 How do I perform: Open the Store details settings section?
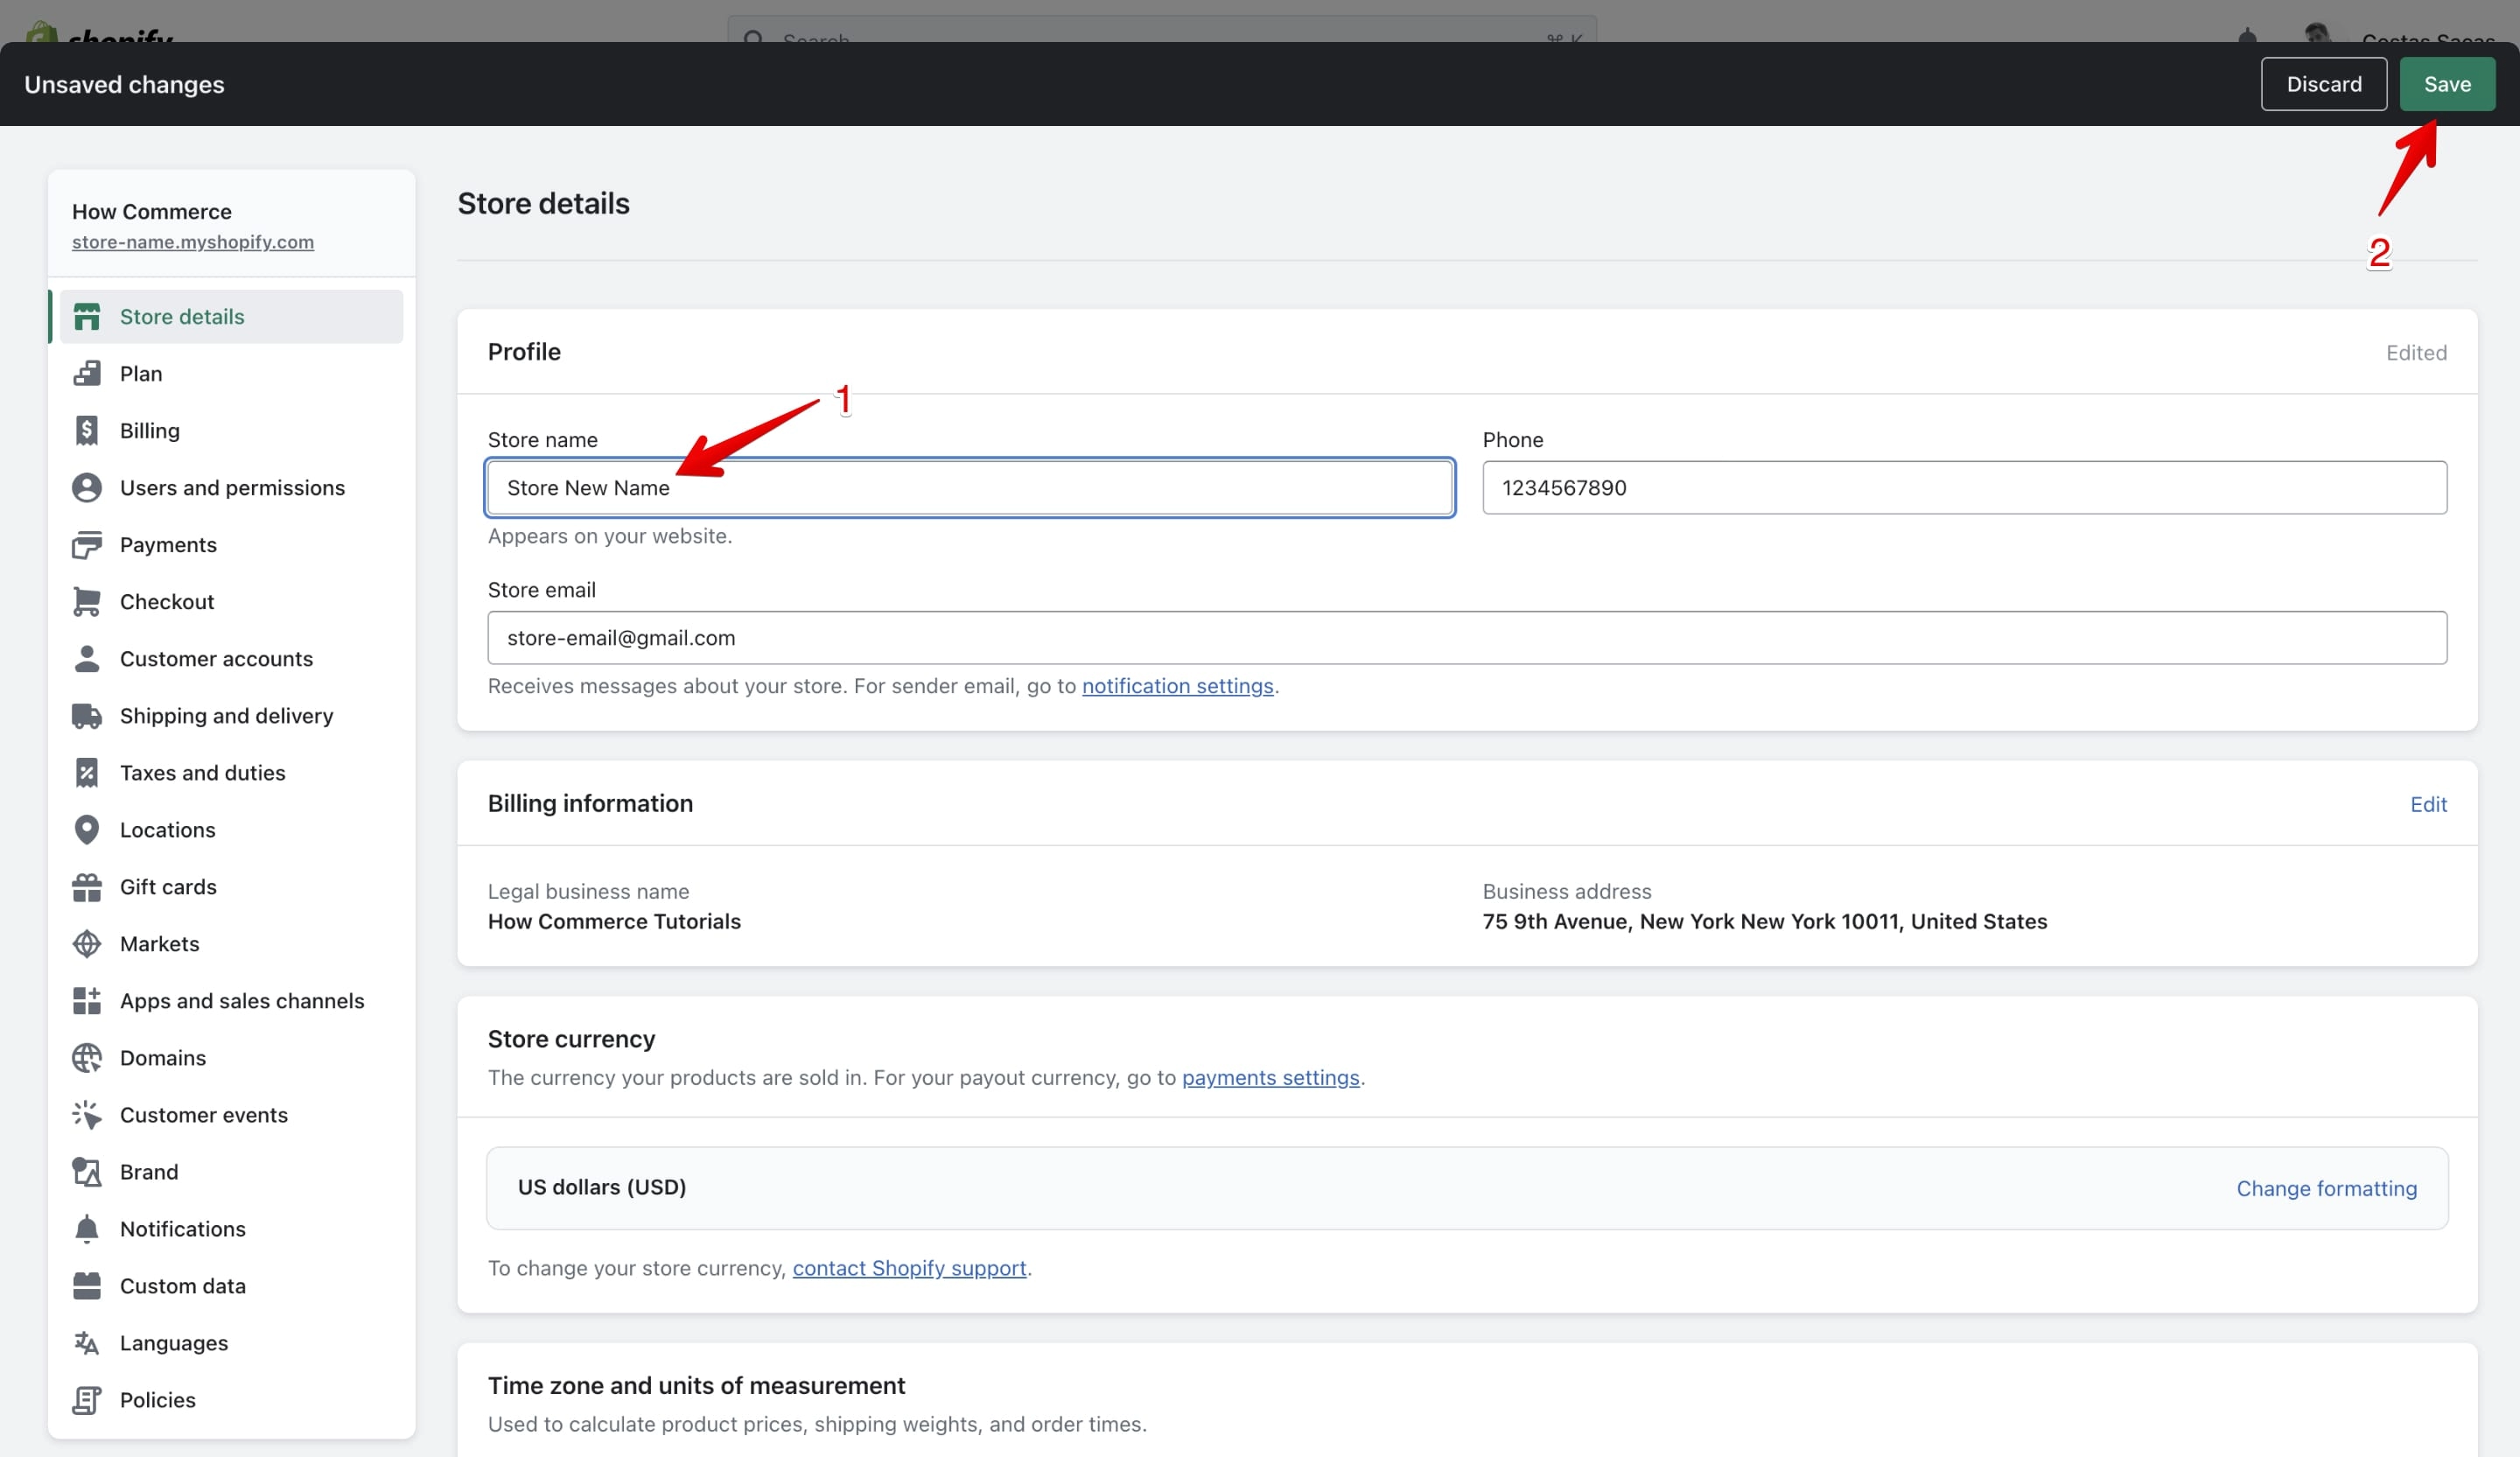click(231, 317)
